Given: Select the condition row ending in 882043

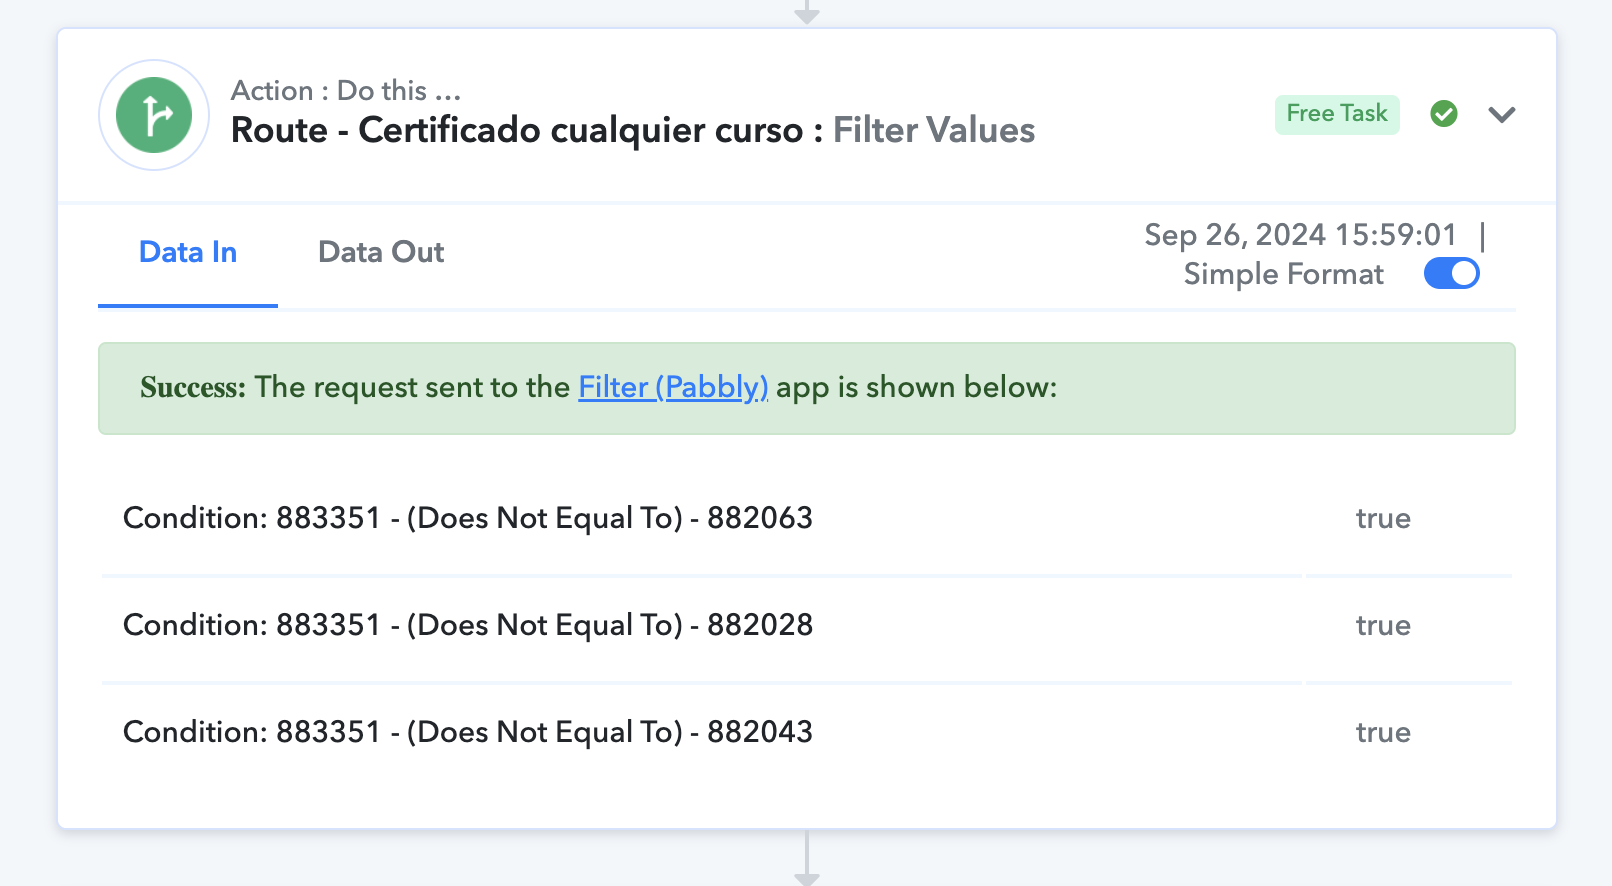Looking at the screenshot, I should coord(806,733).
